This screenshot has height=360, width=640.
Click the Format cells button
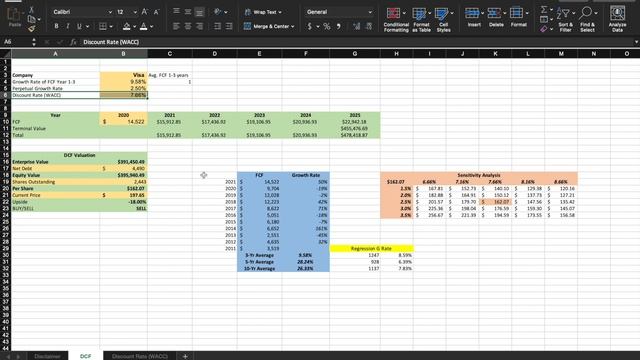pos(518,18)
